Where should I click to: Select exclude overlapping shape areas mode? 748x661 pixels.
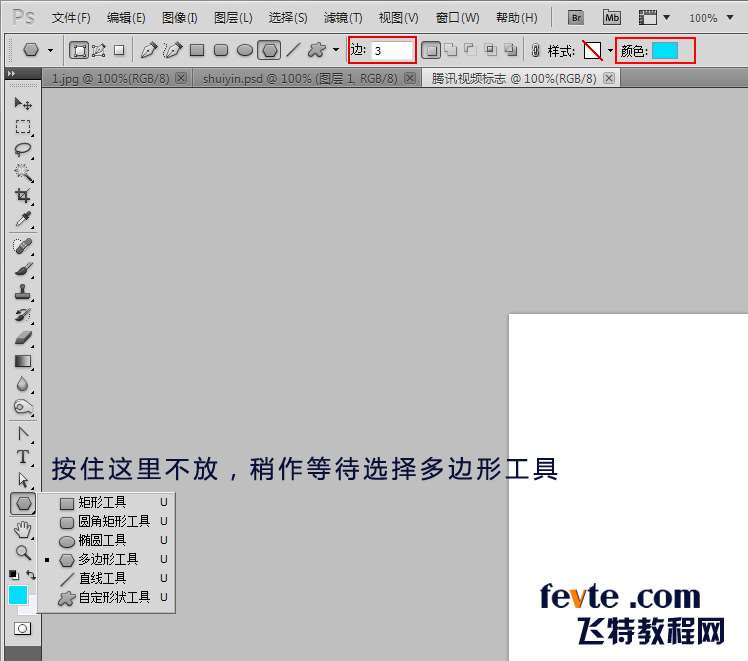click(x=510, y=50)
